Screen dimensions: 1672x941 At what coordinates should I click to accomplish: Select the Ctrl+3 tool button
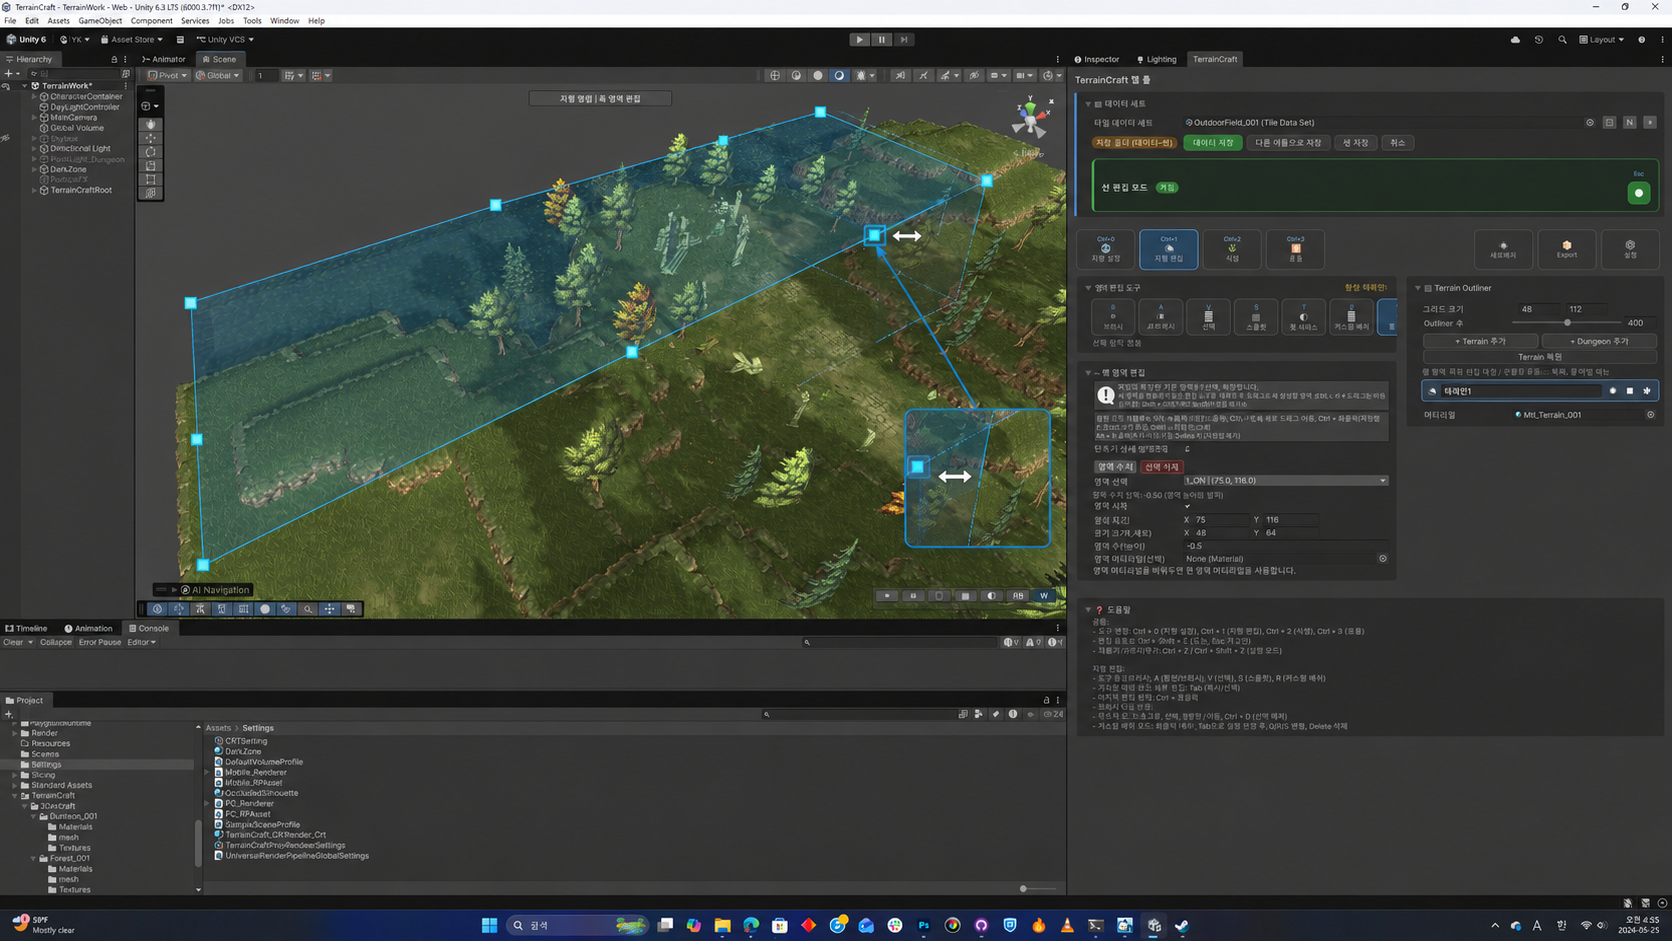pos(1295,249)
